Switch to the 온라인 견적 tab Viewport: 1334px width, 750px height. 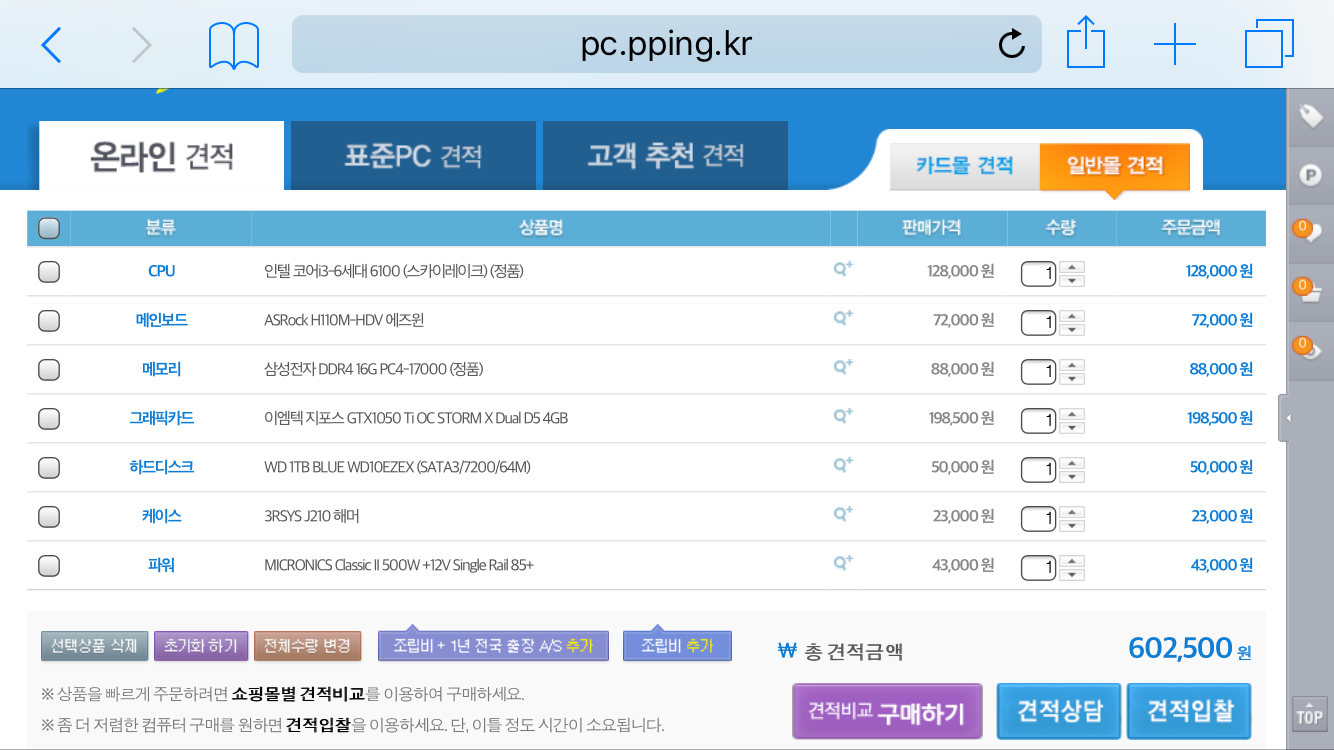click(162, 156)
